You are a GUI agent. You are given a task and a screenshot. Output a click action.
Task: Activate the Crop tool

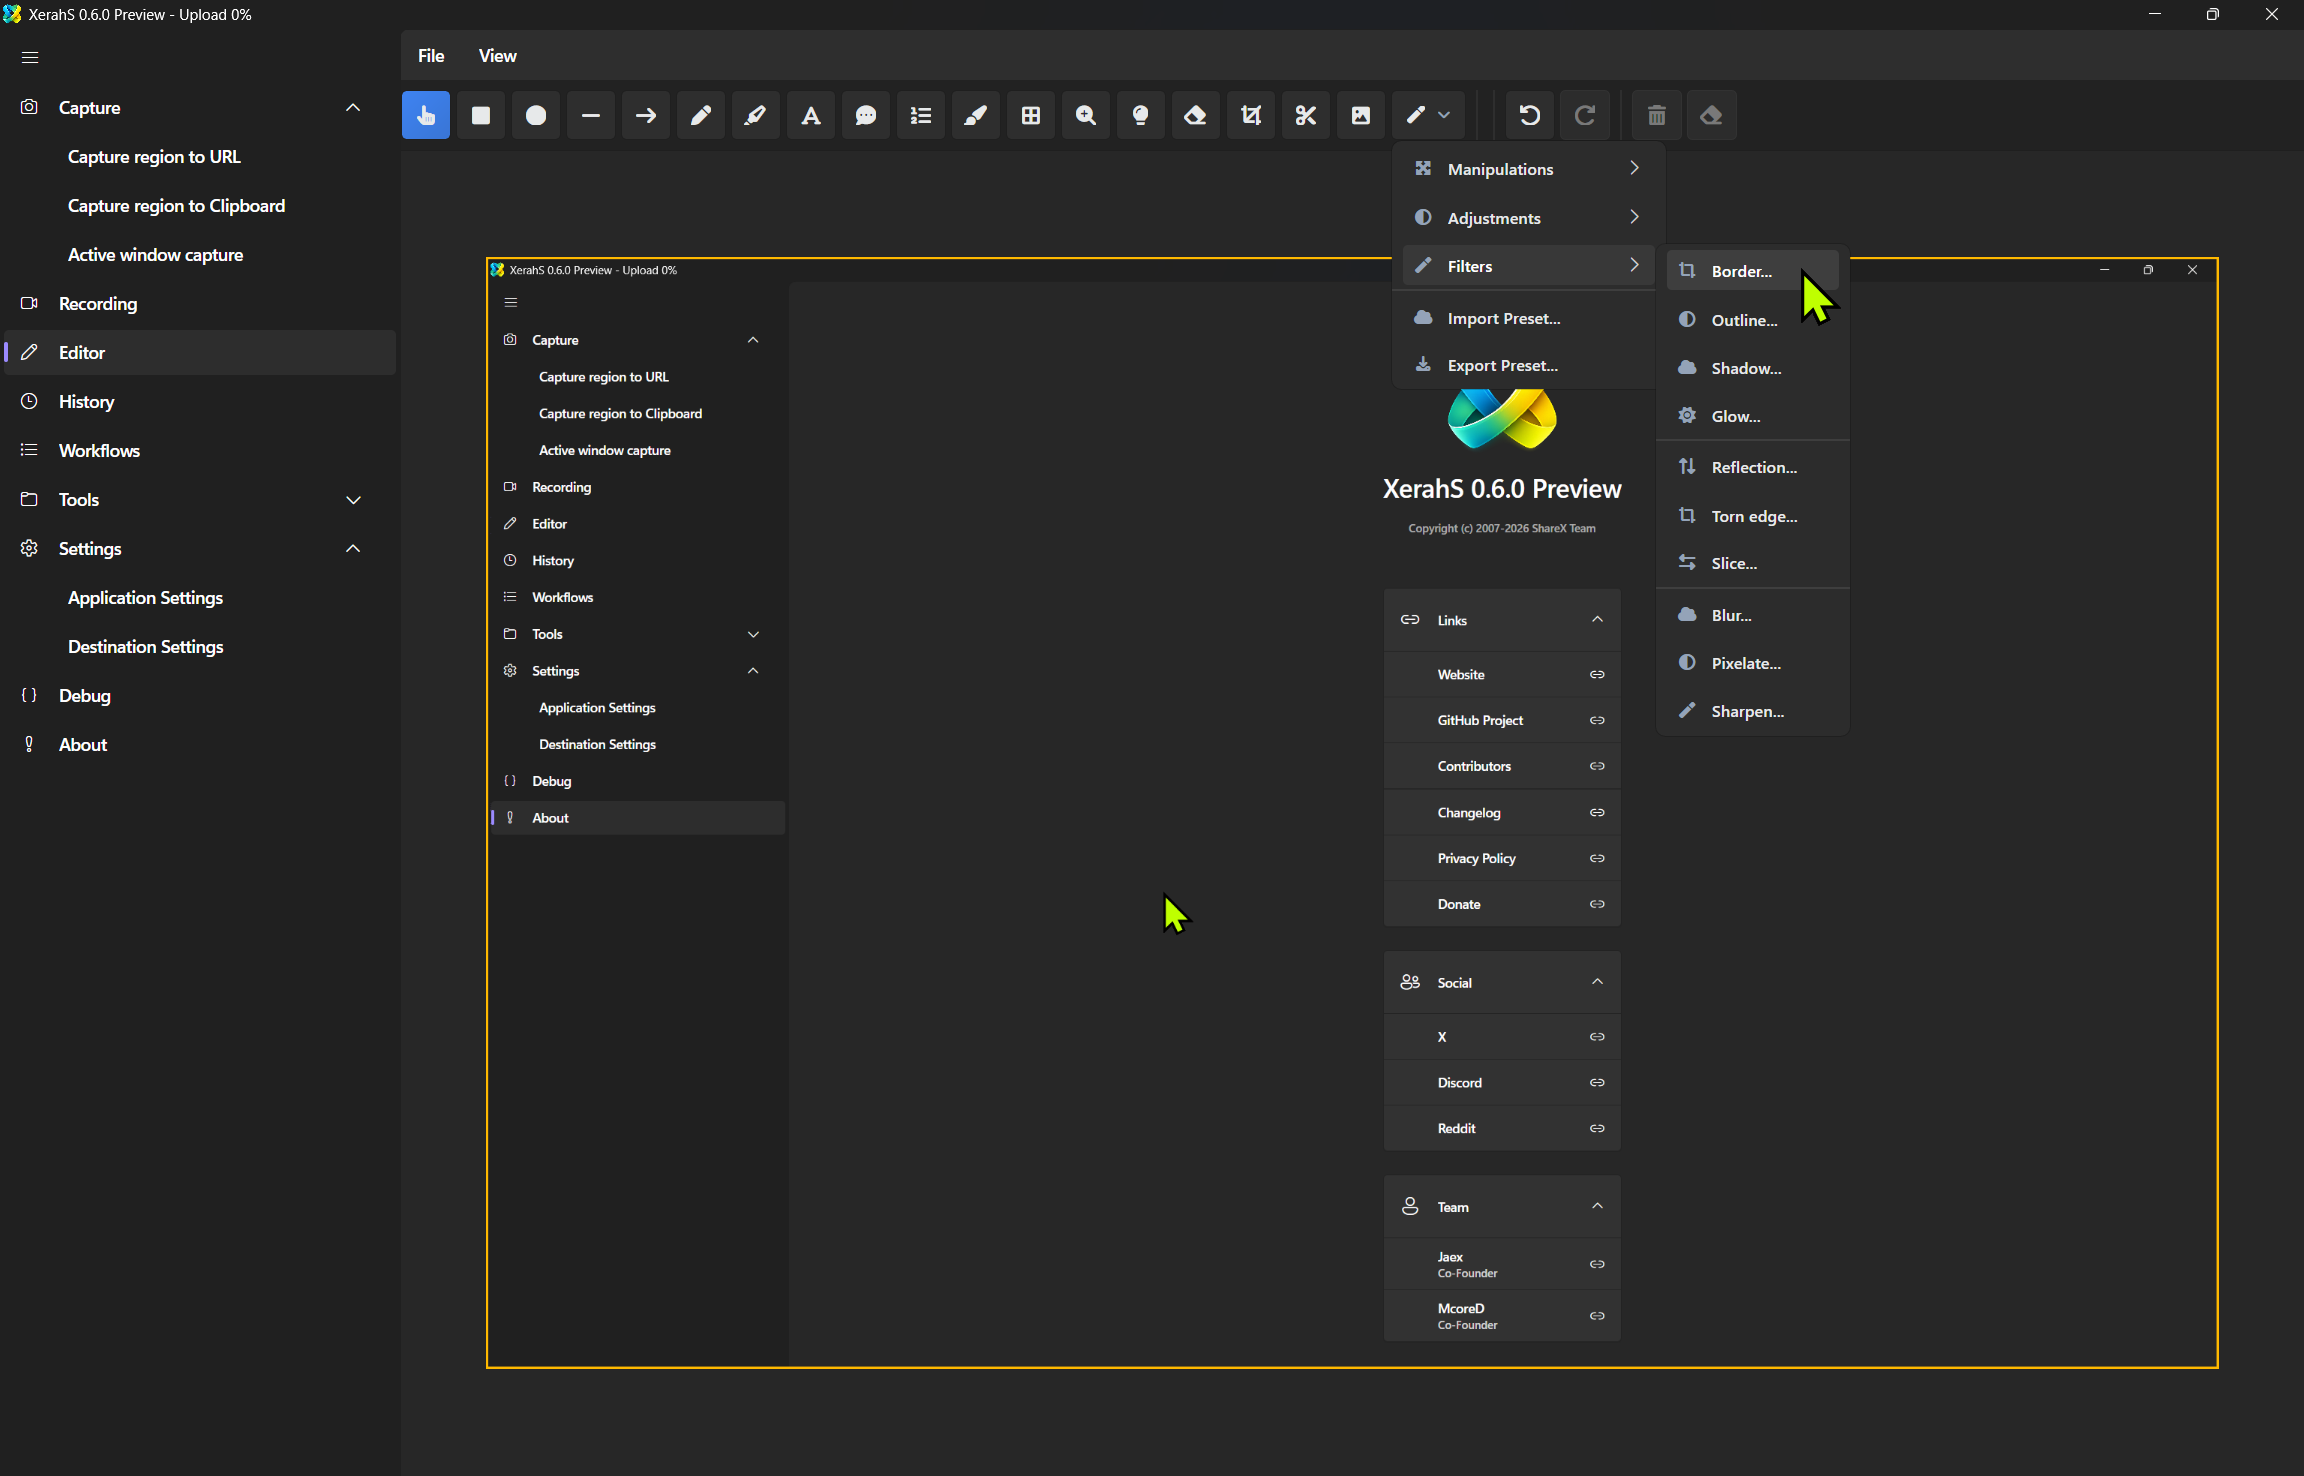pyautogui.click(x=1250, y=115)
